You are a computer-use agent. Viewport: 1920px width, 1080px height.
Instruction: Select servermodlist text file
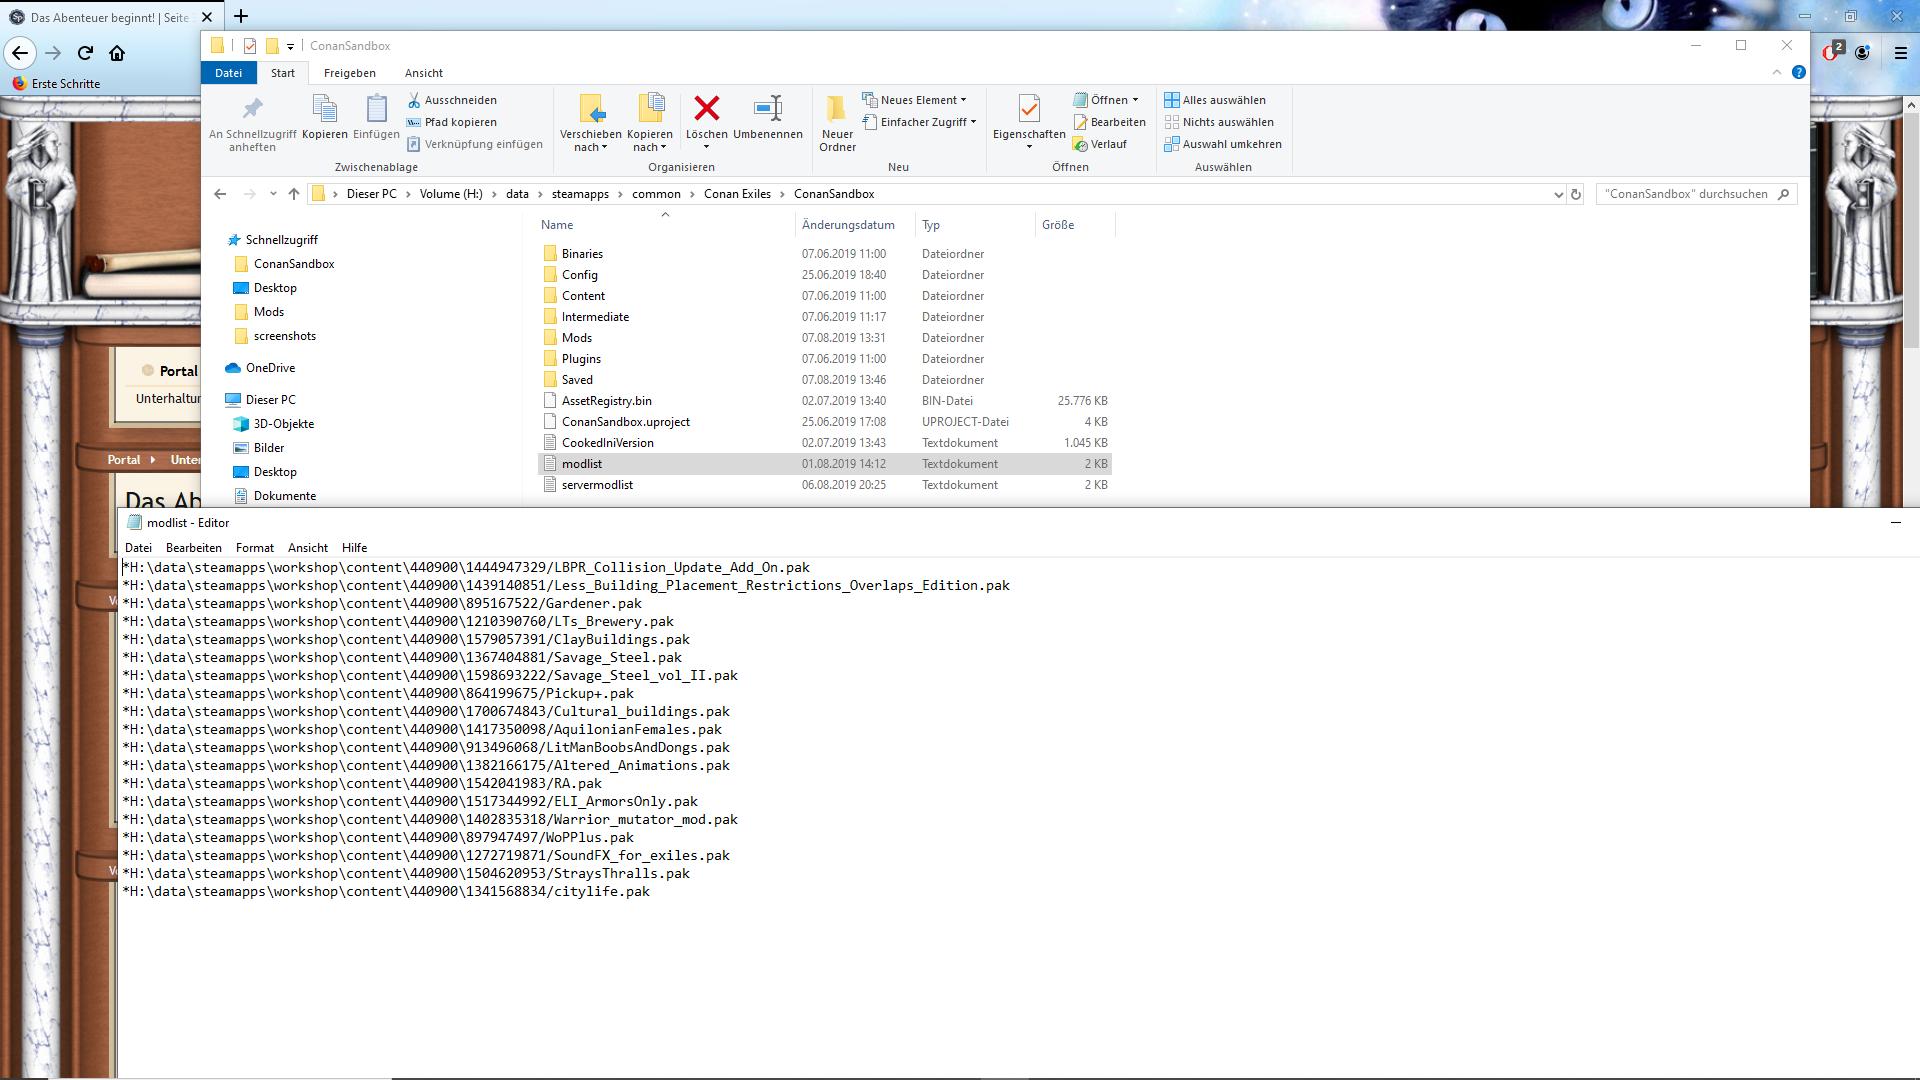pyautogui.click(x=597, y=485)
